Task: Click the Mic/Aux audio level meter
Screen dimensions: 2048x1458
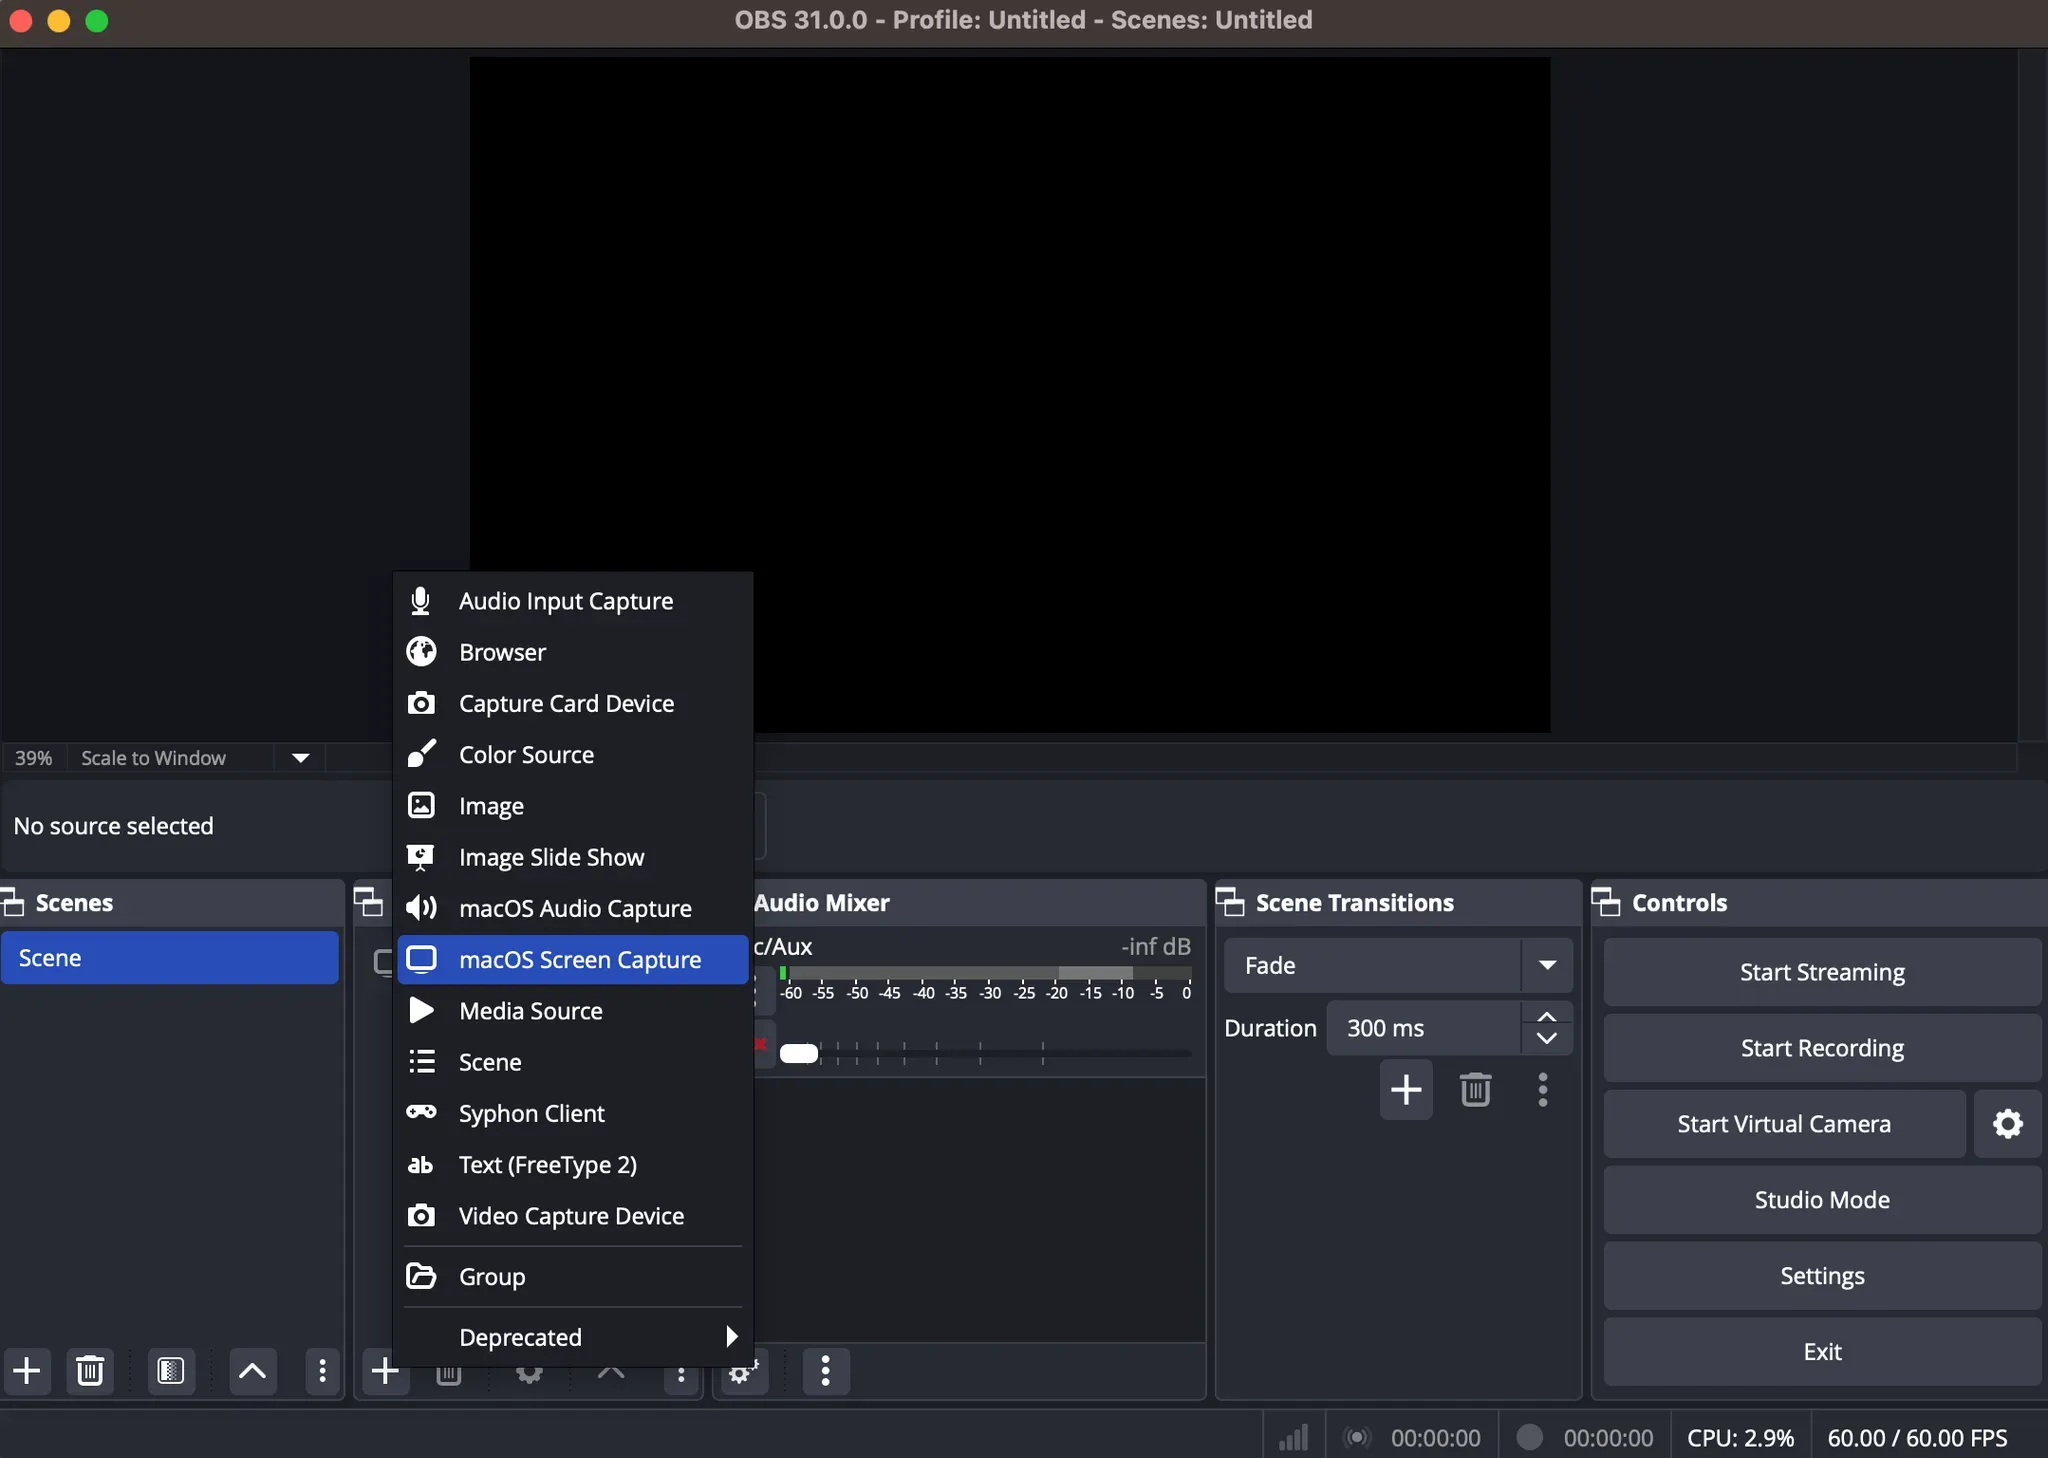Action: point(985,973)
